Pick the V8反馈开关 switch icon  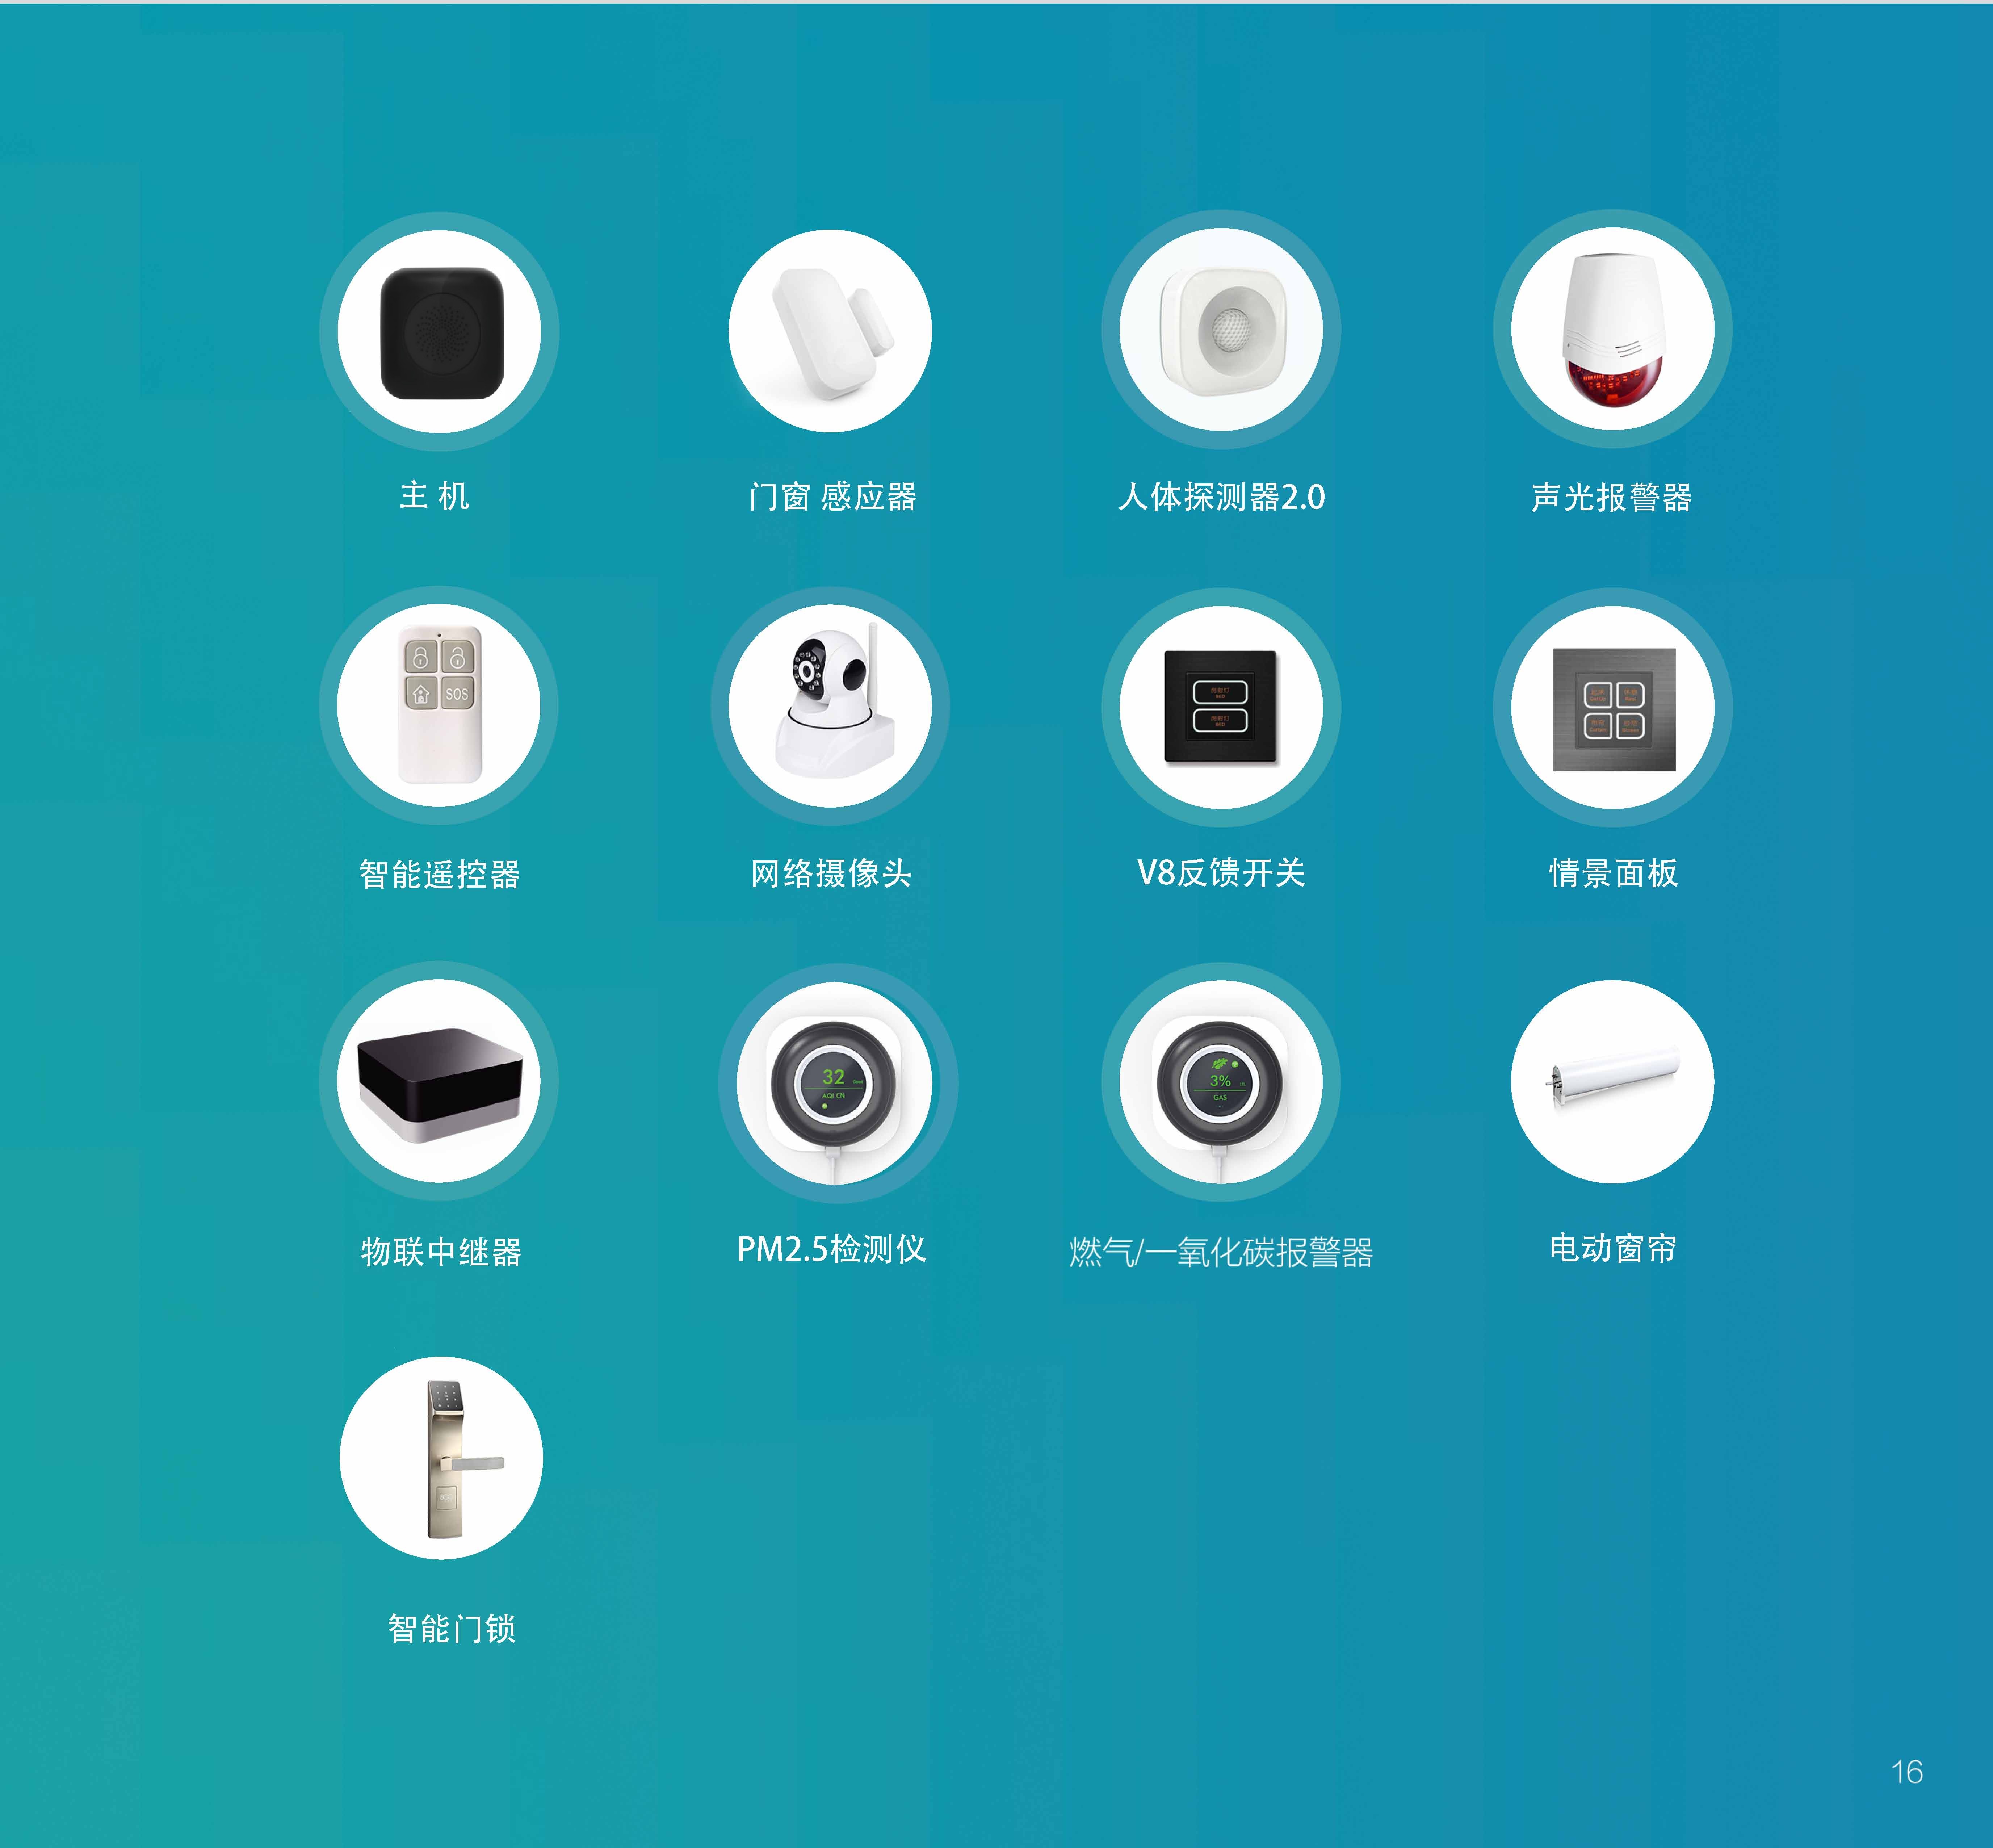(x=1221, y=707)
